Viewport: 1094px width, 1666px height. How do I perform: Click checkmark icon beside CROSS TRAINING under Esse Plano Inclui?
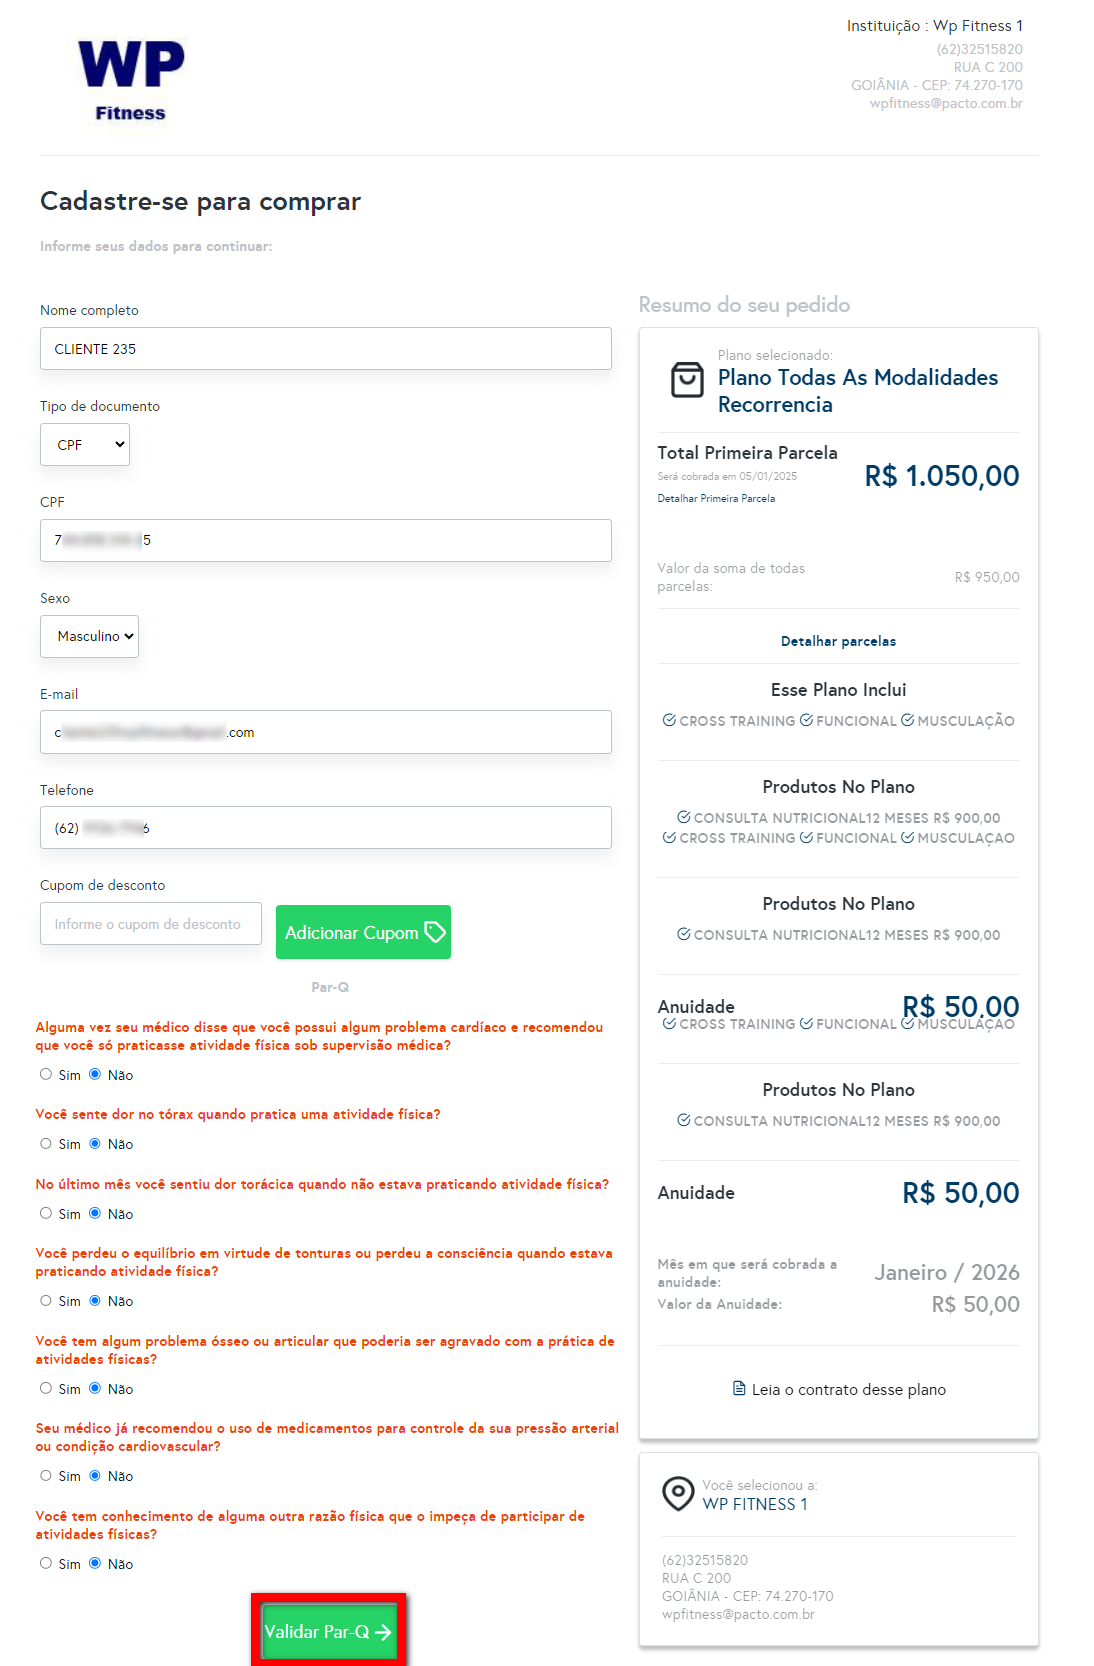click(x=669, y=720)
